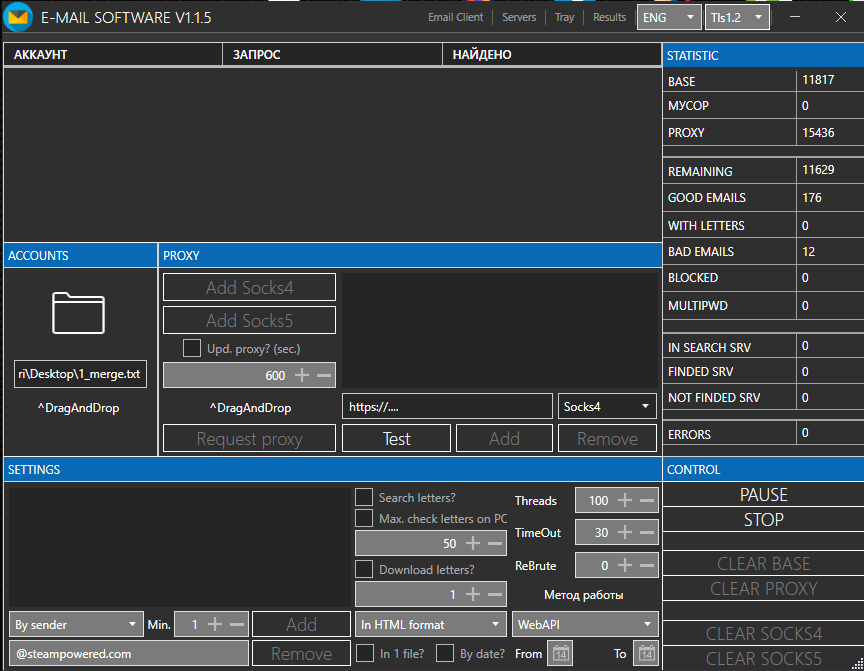Click CLEAR BASE button
This screenshot has width=864, height=671.
pyautogui.click(x=763, y=564)
